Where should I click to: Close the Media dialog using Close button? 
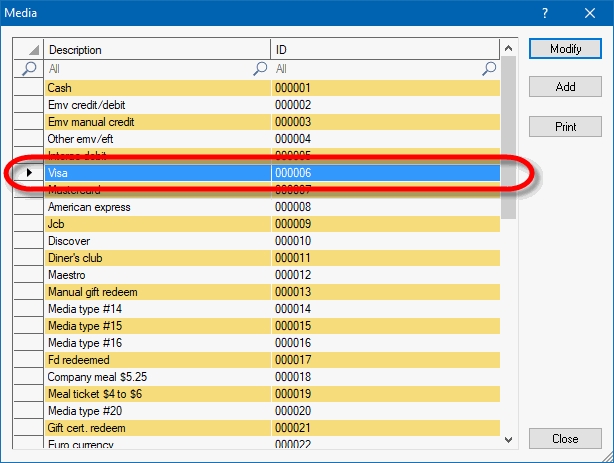point(566,439)
